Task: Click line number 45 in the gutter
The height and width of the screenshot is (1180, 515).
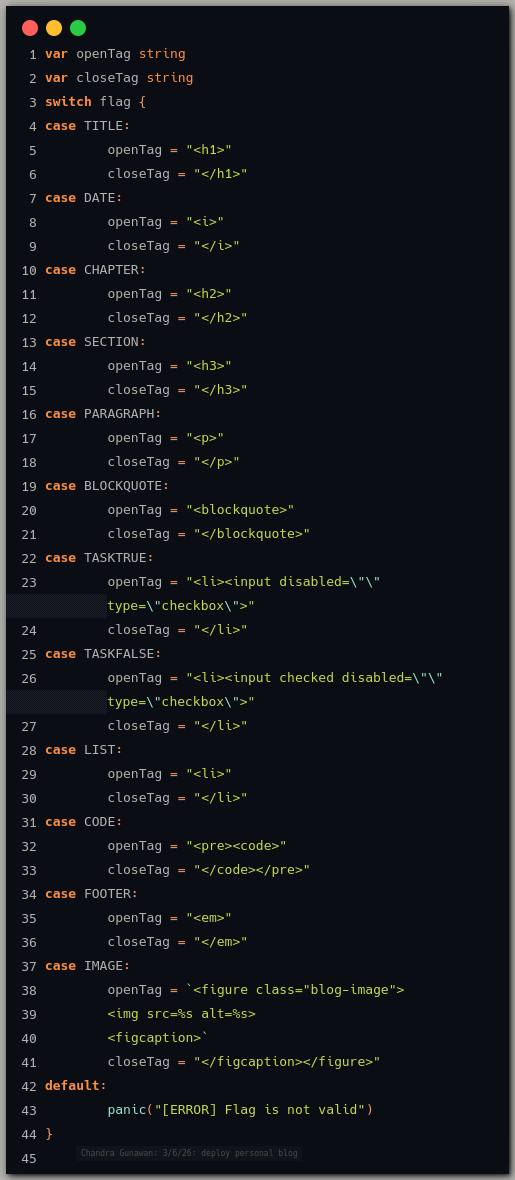Action: [x=29, y=1158]
